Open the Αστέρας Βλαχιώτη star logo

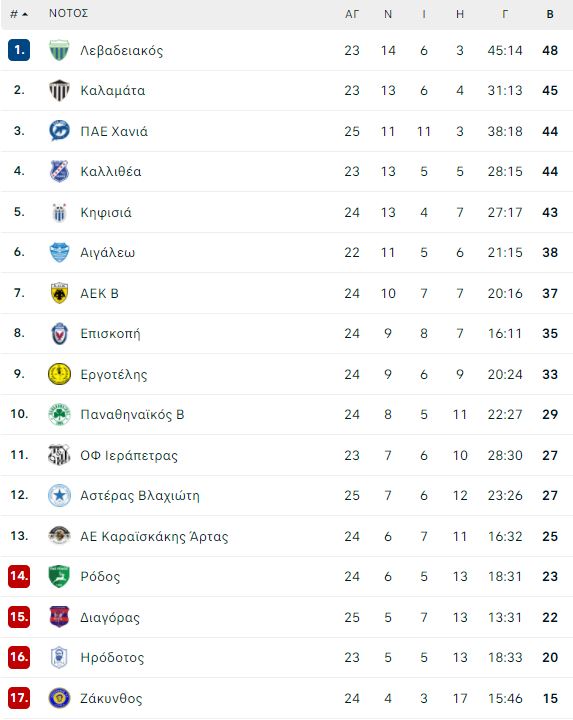pos(59,495)
